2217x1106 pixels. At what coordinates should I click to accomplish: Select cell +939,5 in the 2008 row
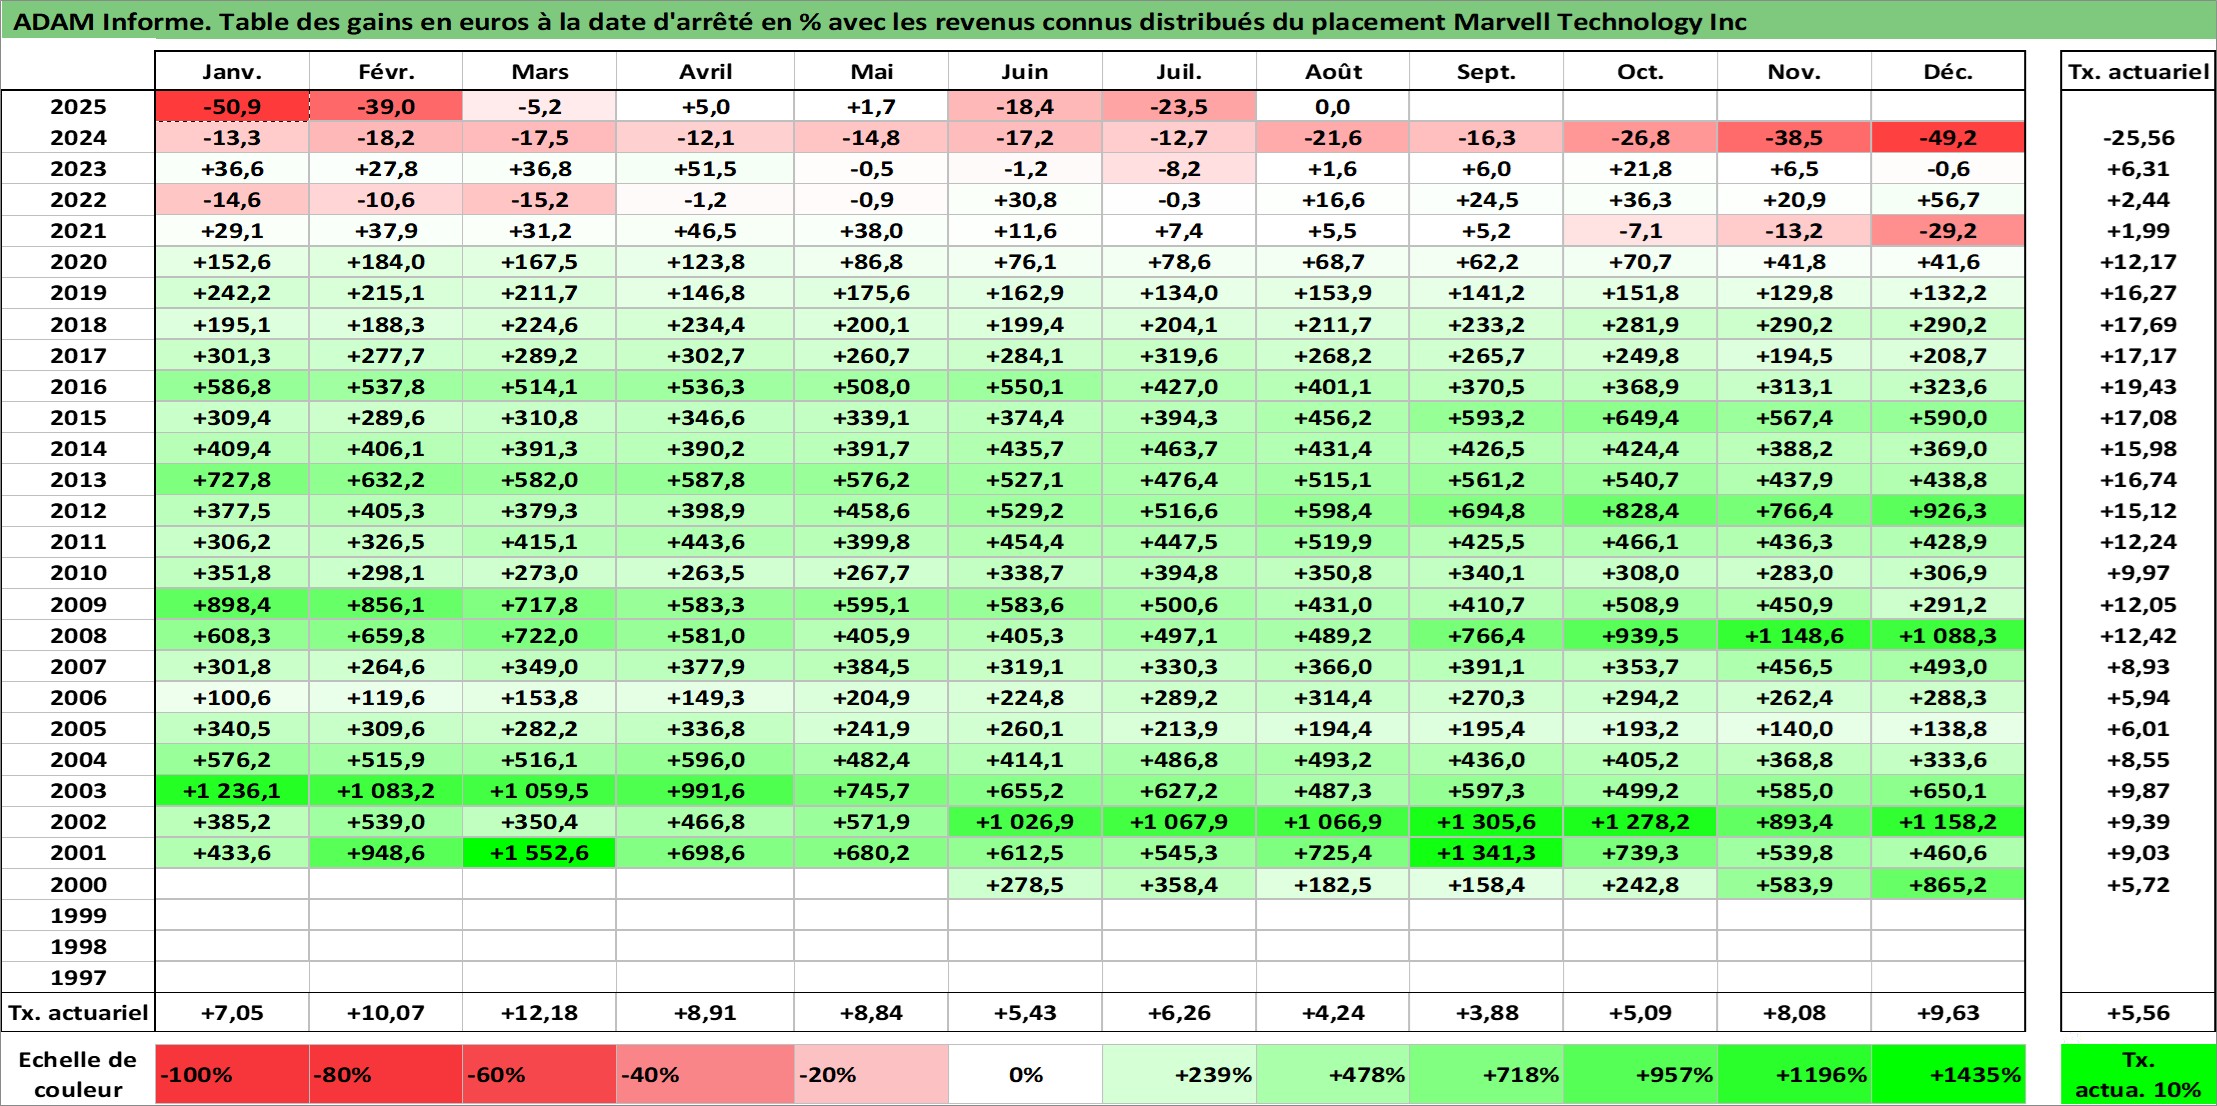tap(1640, 636)
